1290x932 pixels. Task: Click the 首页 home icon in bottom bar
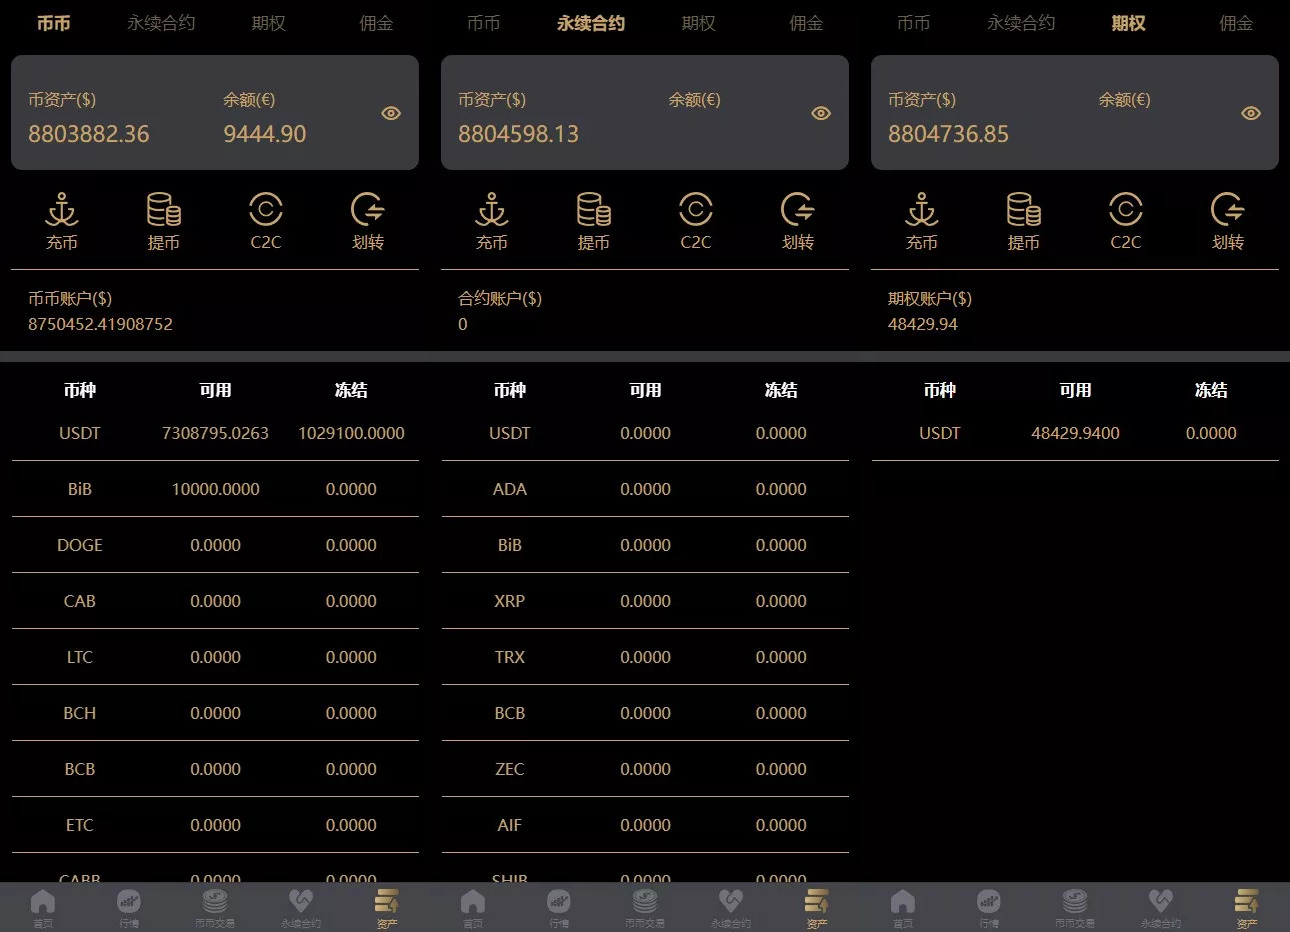[x=42, y=905]
